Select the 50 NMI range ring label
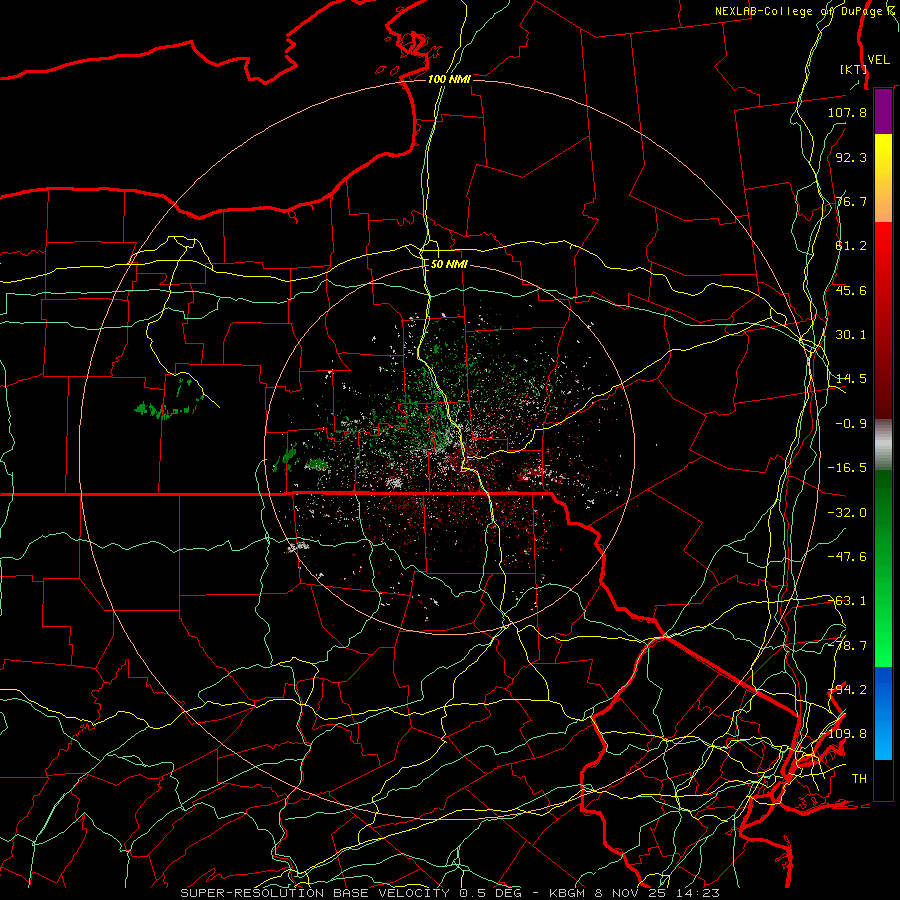This screenshot has width=900, height=900. tap(449, 264)
